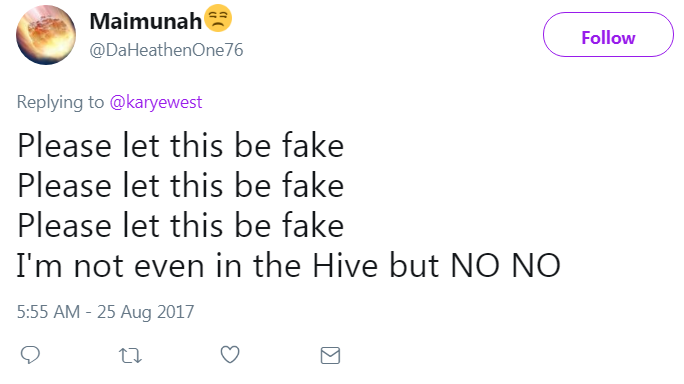This screenshot has height=384, width=684.
Task: Click the middle 'Please let this be fake' line
Action: point(181,186)
